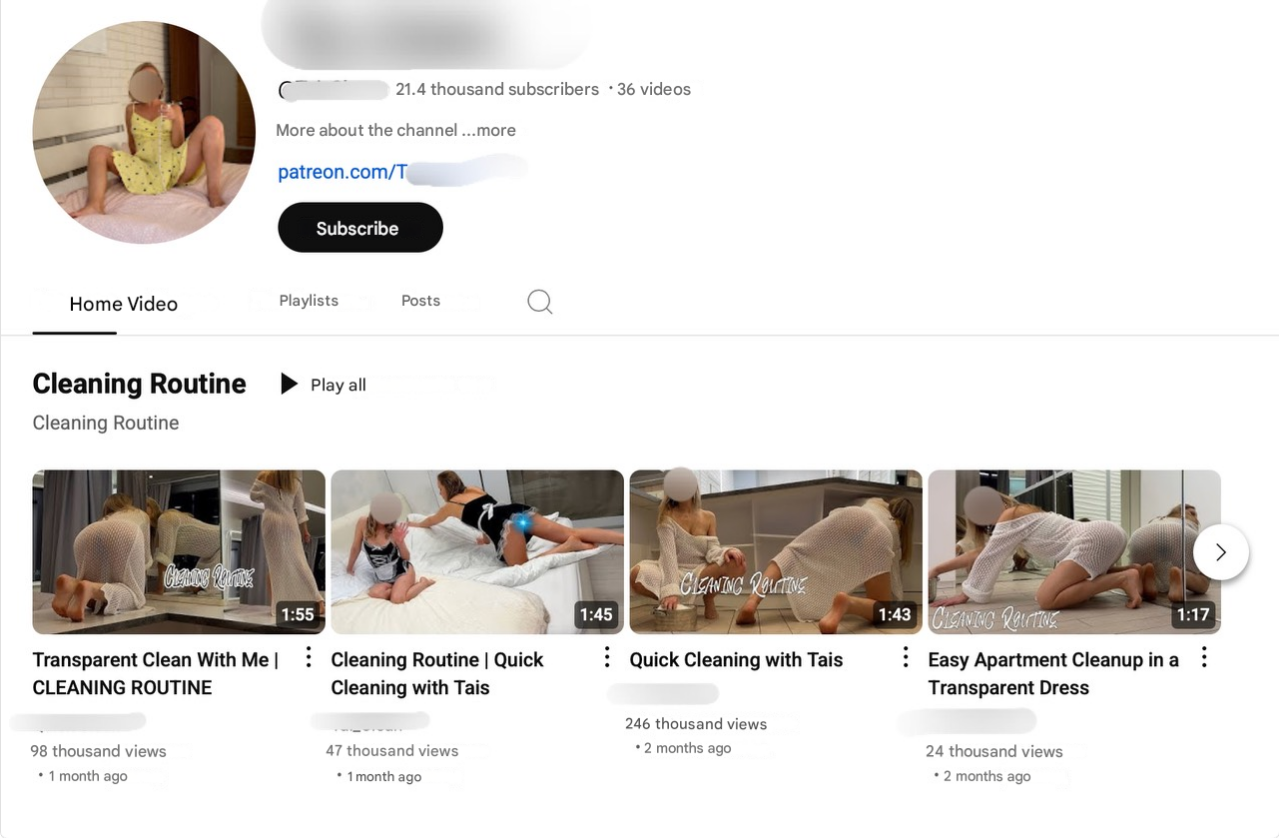Open options menu for Transparent Clean With Me
1279x838 pixels.
pyautogui.click(x=308, y=657)
